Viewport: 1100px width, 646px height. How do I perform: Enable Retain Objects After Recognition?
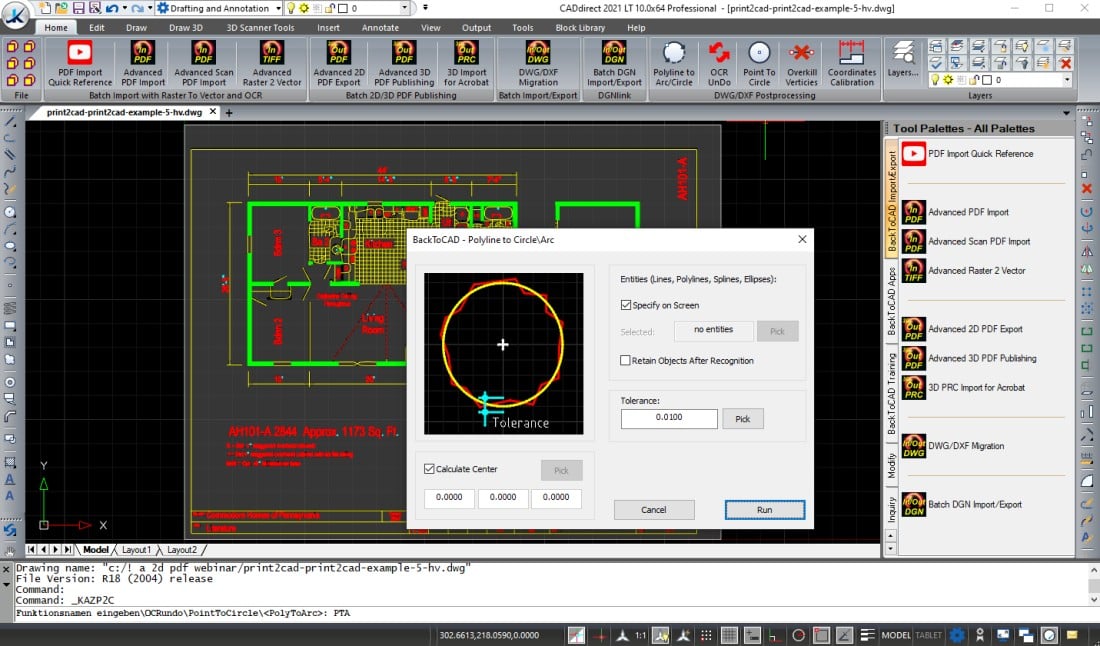625,361
